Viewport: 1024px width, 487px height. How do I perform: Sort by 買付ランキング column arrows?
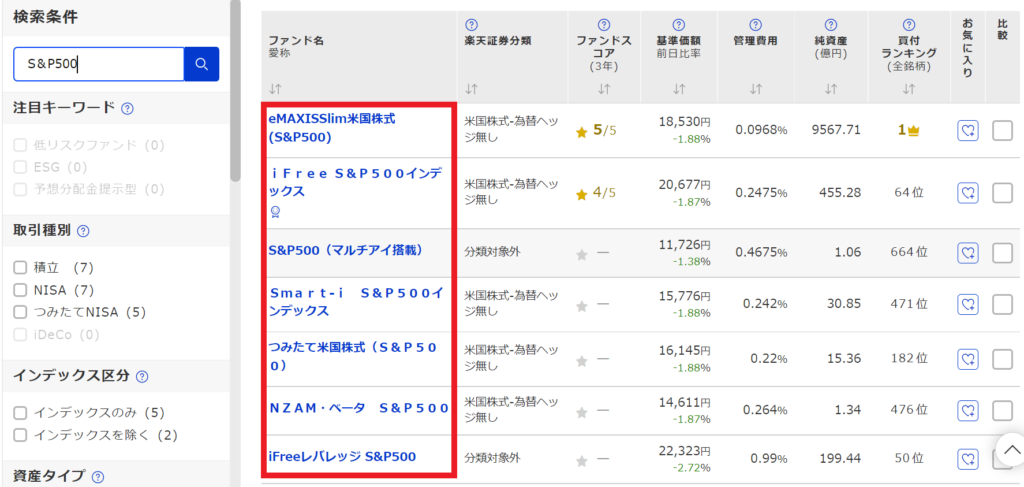point(909,89)
